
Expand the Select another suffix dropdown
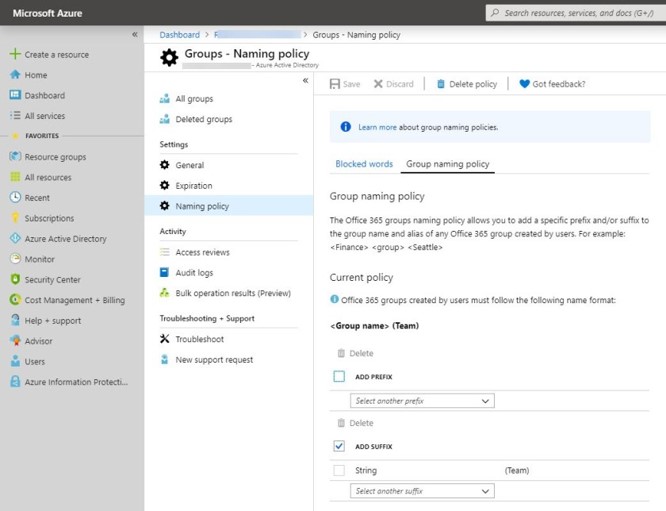[x=422, y=491]
